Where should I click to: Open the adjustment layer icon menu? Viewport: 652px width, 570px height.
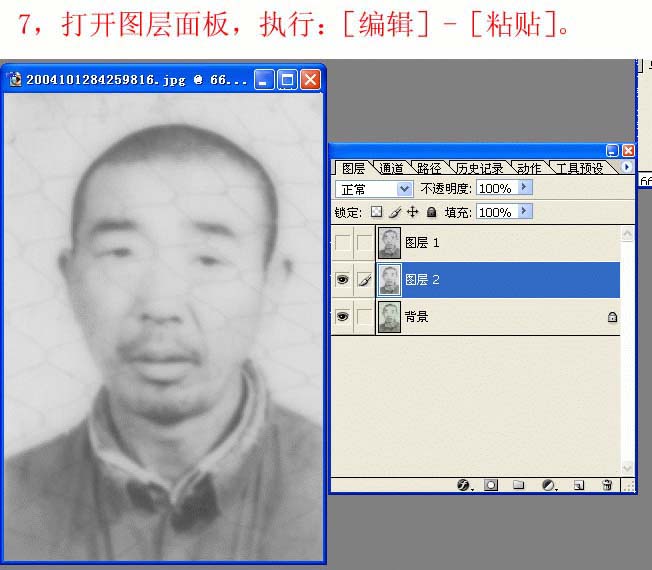point(548,485)
